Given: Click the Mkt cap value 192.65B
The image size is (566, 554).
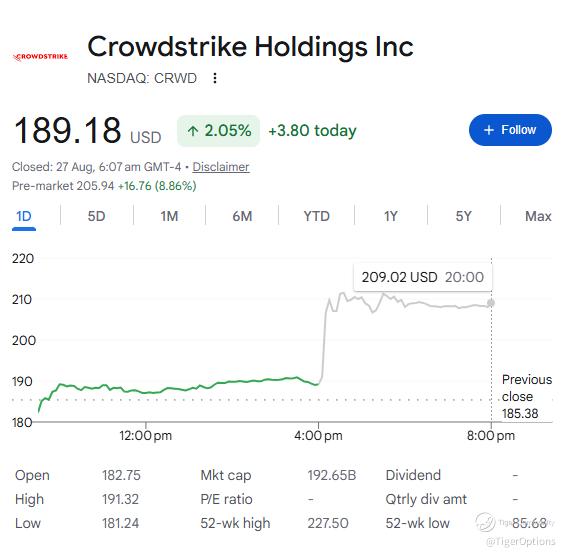Looking at the screenshot, I should (331, 475).
